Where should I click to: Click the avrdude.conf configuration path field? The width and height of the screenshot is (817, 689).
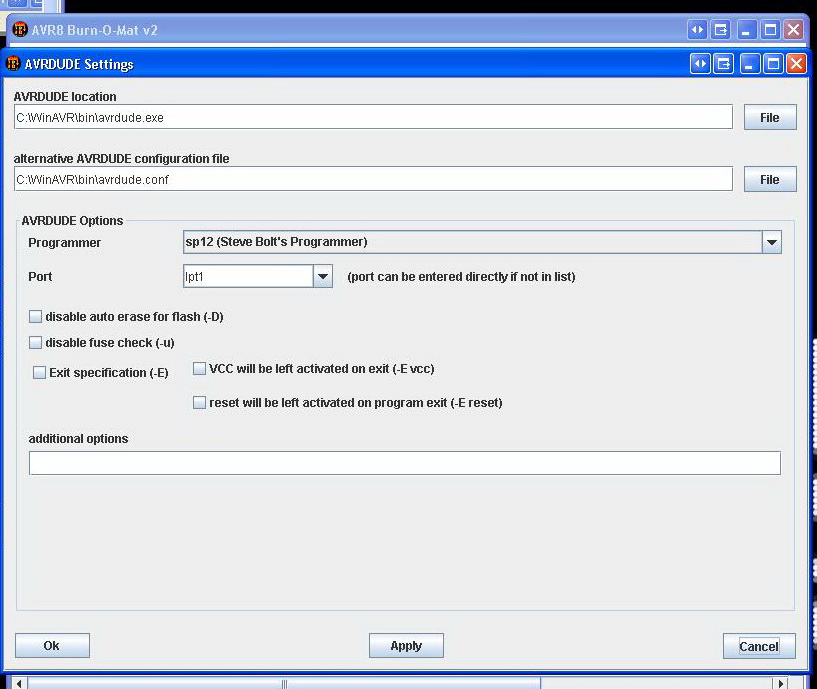point(373,179)
